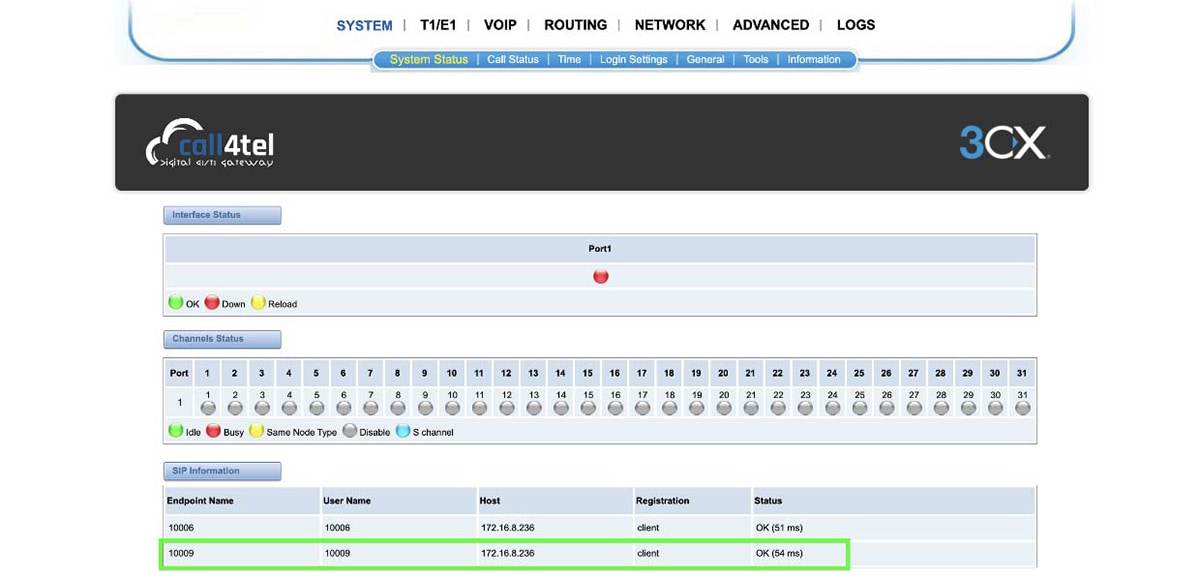Image resolution: width=1200 pixels, height=580 pixels.
Task: Click channel 8 disabled status icon
Action: coord(398,408)
